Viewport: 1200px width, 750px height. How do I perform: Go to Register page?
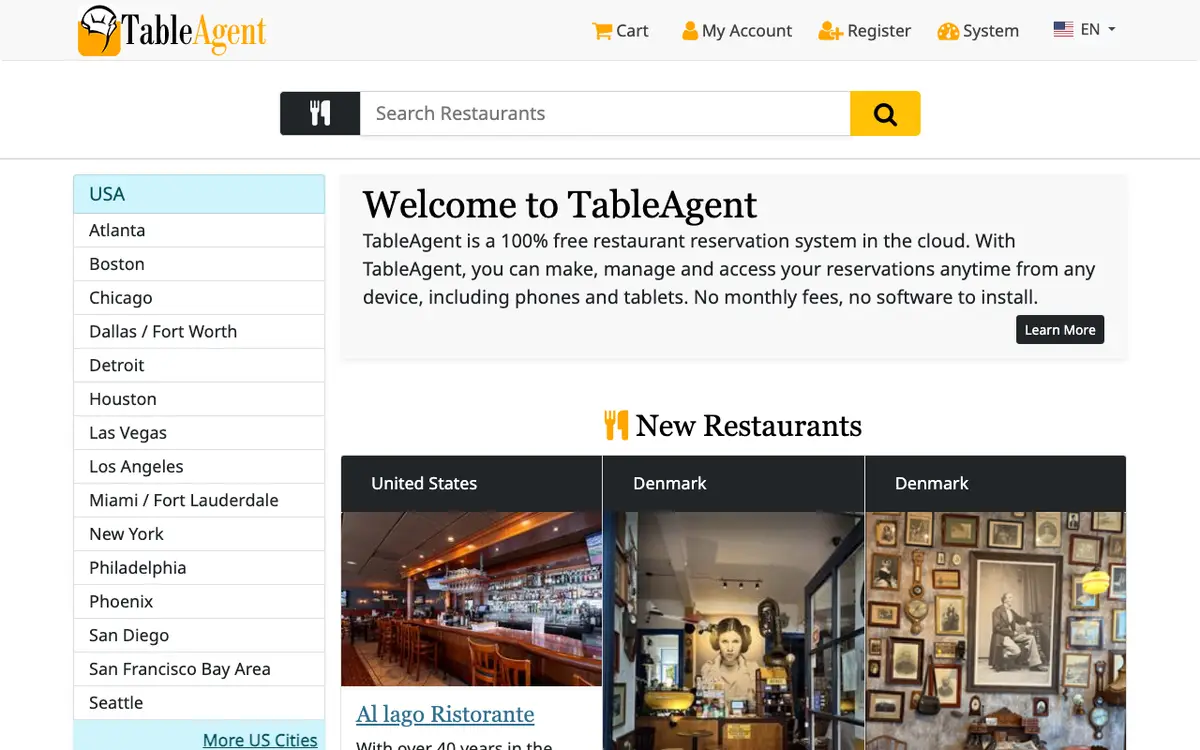click(864, 31)
